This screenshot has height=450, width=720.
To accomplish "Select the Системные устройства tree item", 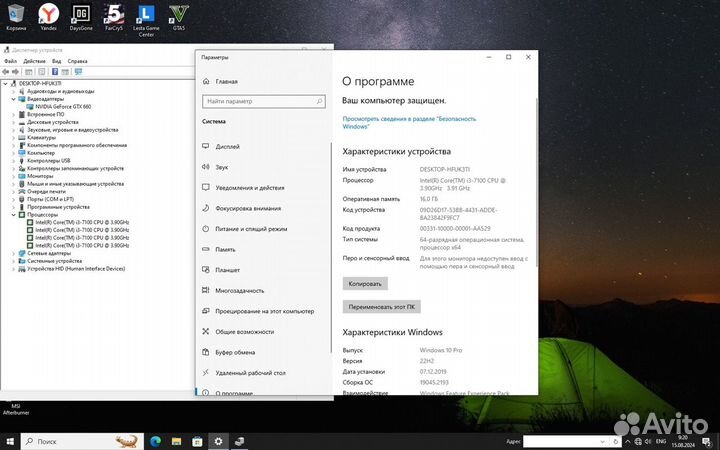I will tap(54, 261).
